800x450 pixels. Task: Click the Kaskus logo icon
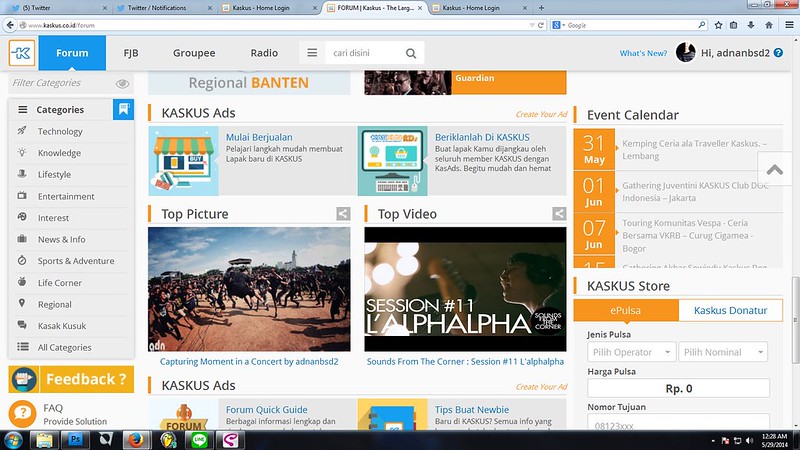coord(22,53)
